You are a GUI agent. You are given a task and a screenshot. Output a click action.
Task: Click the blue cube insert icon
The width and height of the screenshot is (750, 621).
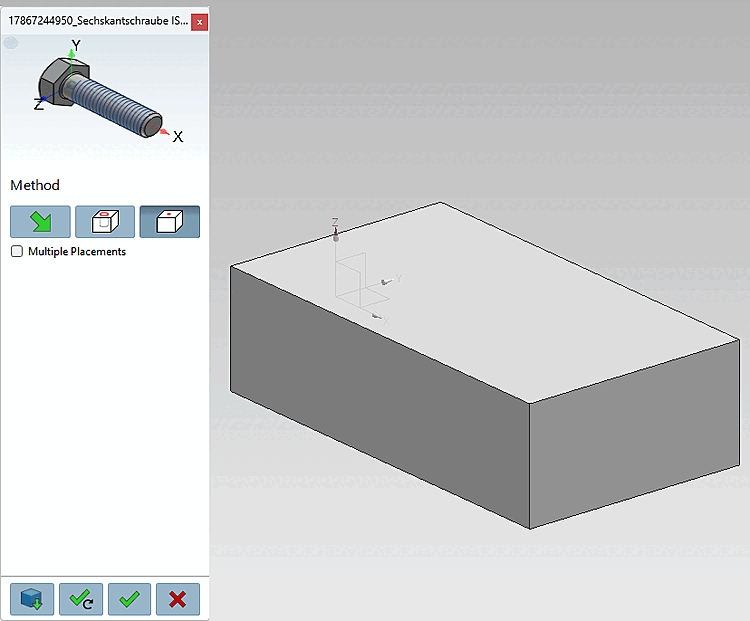32,599
